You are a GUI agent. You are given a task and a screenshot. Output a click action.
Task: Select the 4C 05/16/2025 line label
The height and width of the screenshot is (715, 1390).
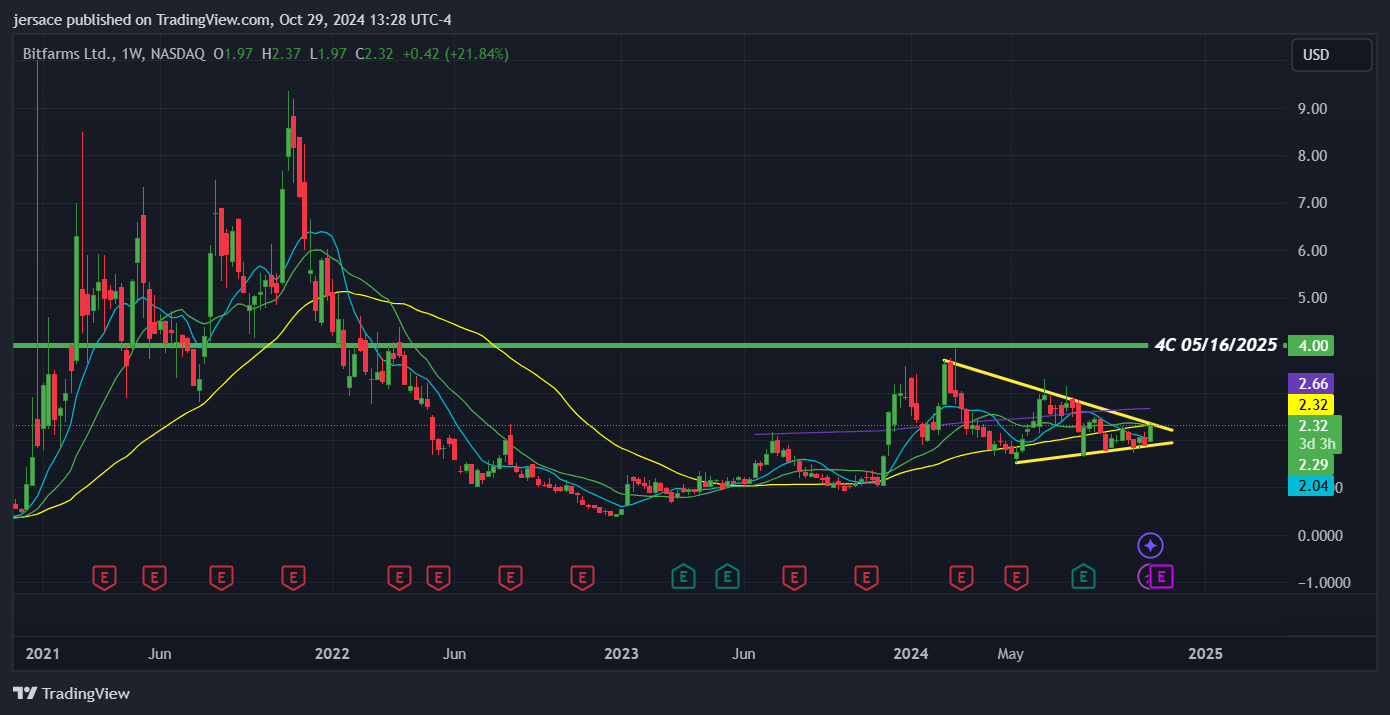point(1215,345)
